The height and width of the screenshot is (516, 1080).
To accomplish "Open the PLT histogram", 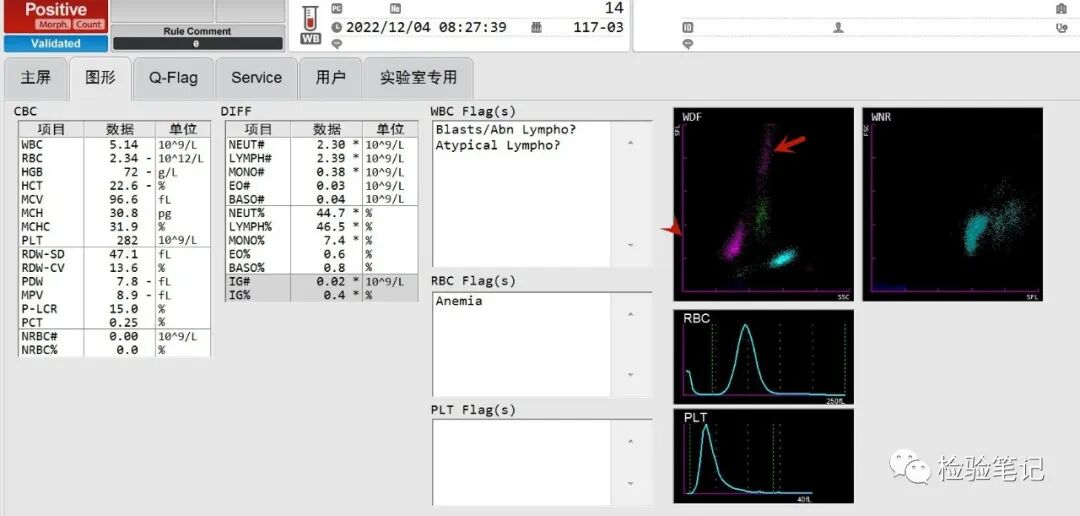I will tap(763, 456).
